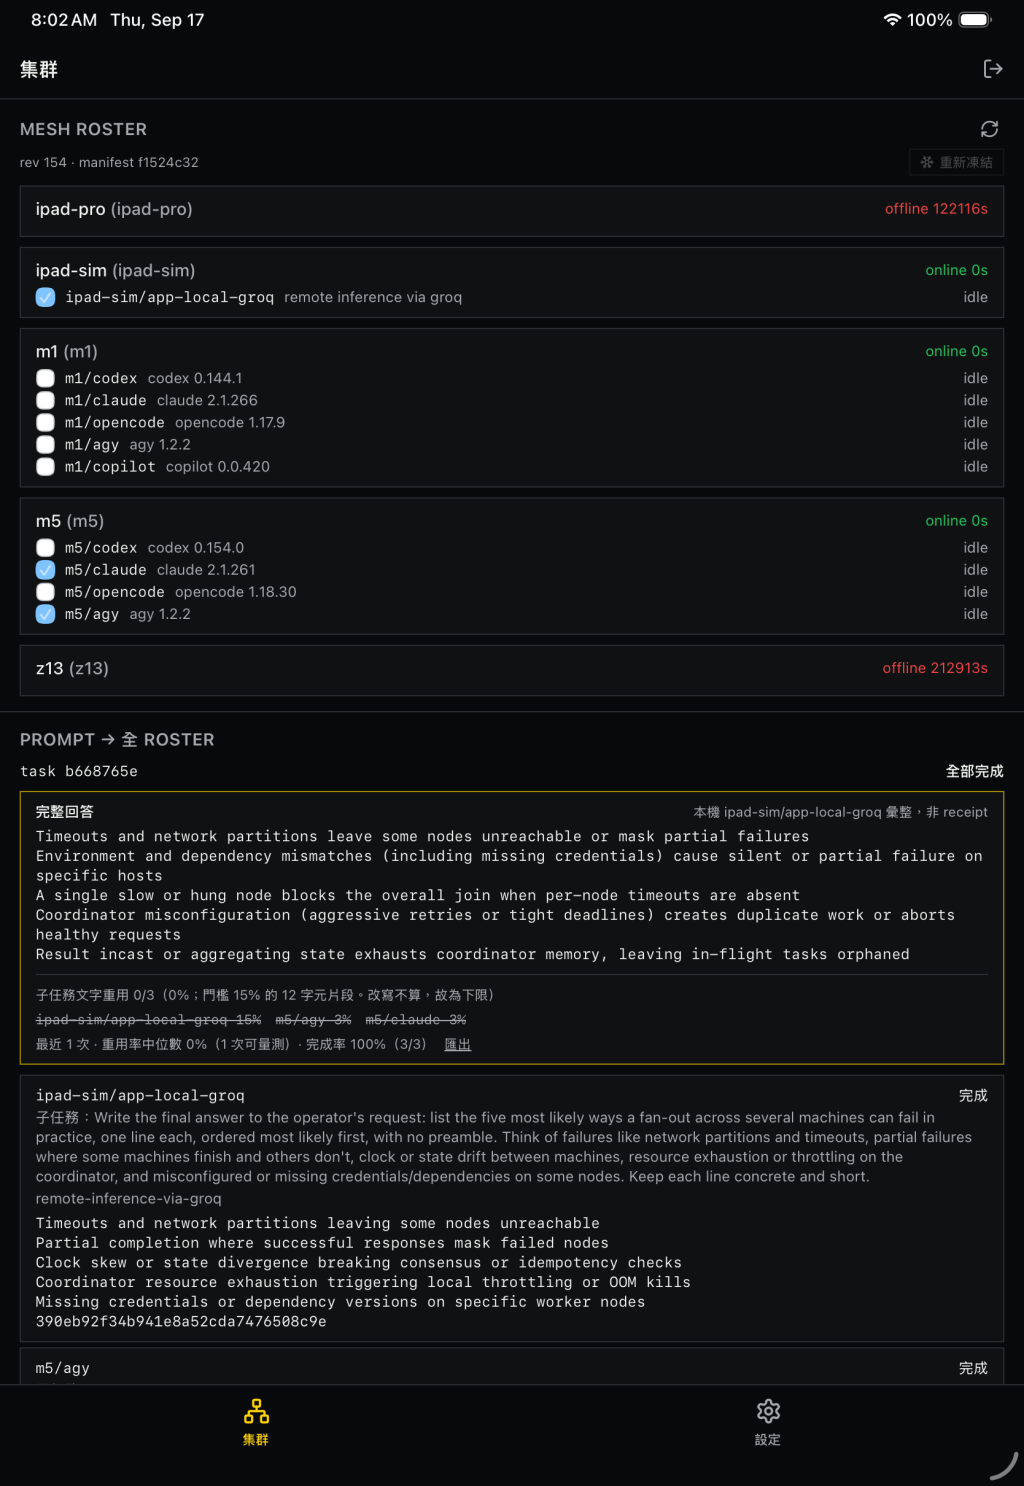This screenshot has width=1024, height=1486.
Task: Click the 匯出 export link
Action: pos(457,1044)
